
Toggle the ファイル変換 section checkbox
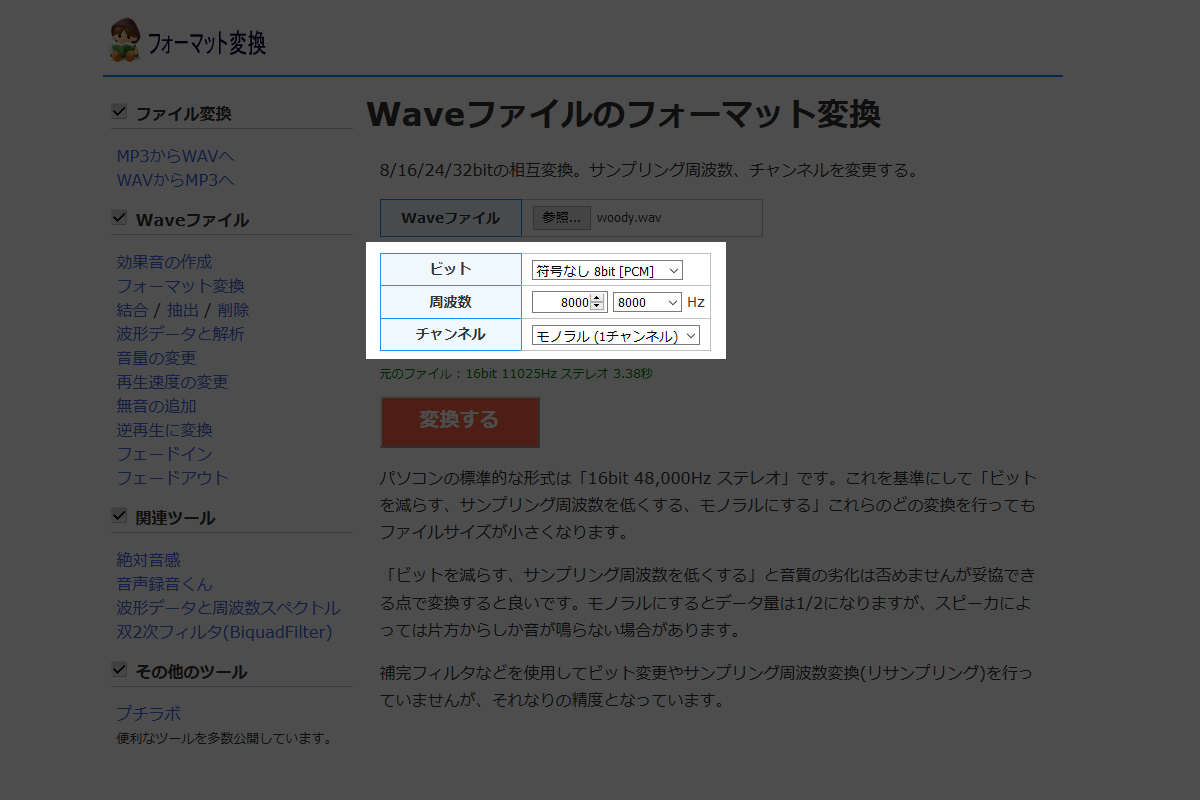point(119,112)
